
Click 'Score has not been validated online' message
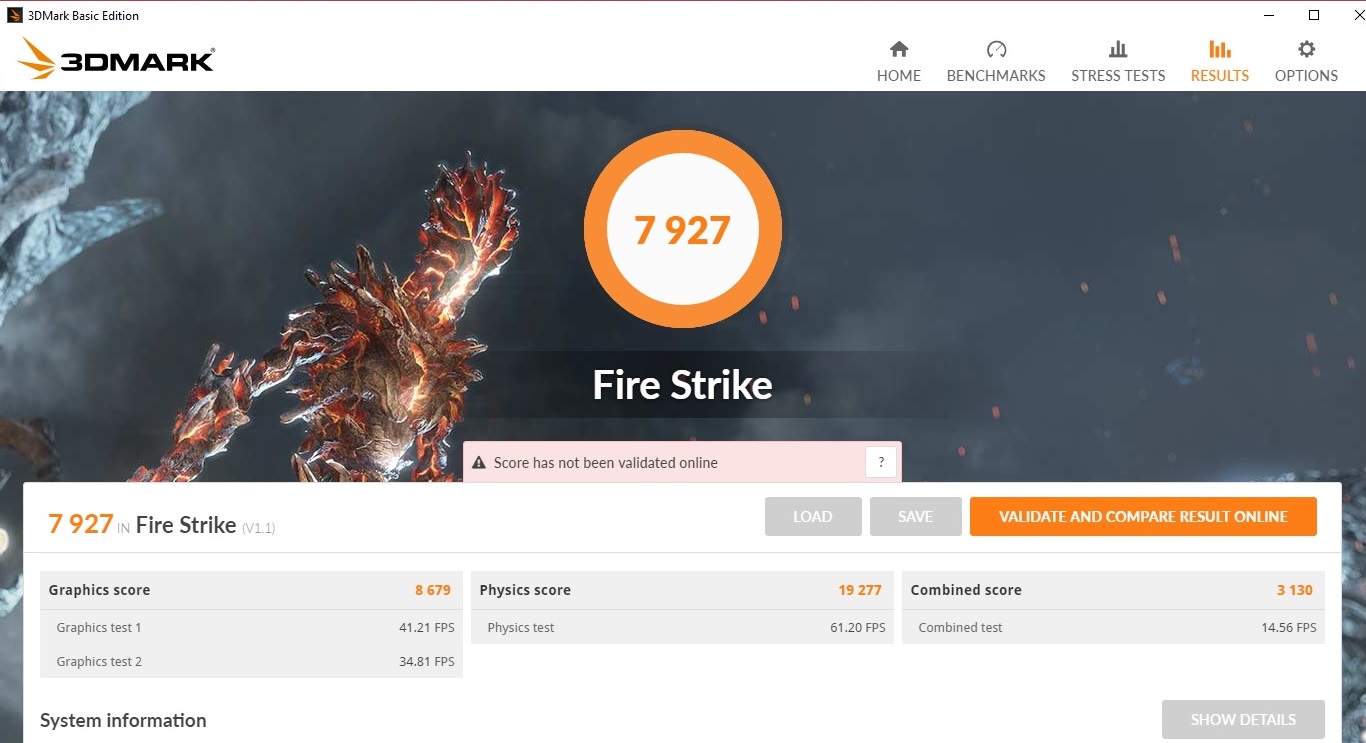pos(606,463)
